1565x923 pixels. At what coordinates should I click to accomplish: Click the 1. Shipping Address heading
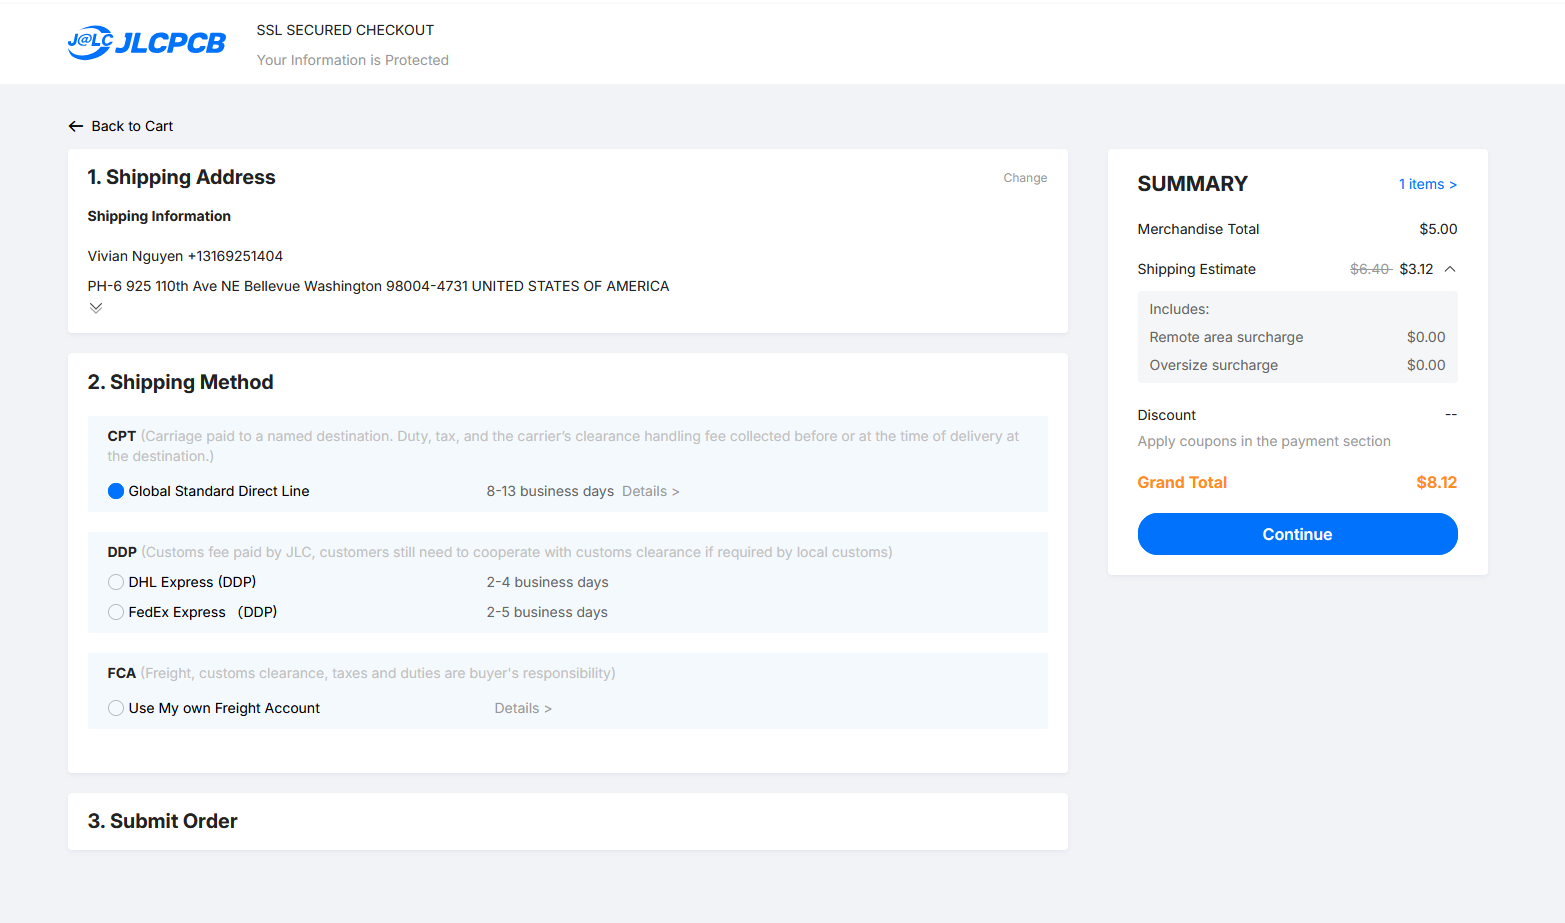tap(181, 177)
